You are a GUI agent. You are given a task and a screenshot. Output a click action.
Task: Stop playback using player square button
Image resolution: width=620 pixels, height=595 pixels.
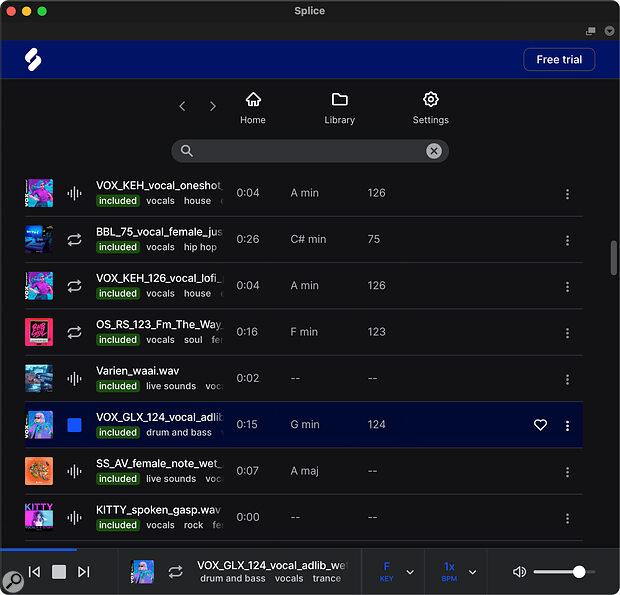(x=59, y=572)
